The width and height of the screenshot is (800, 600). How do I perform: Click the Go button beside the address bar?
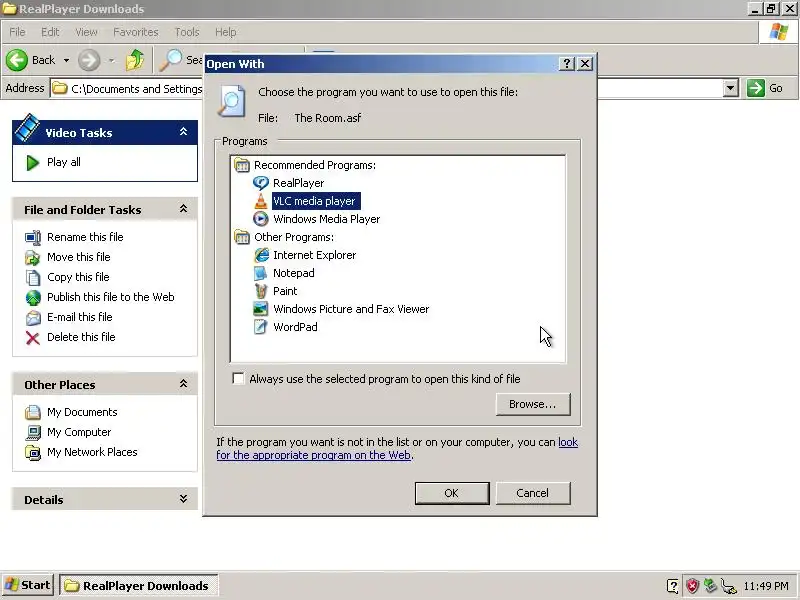[765, 88]
